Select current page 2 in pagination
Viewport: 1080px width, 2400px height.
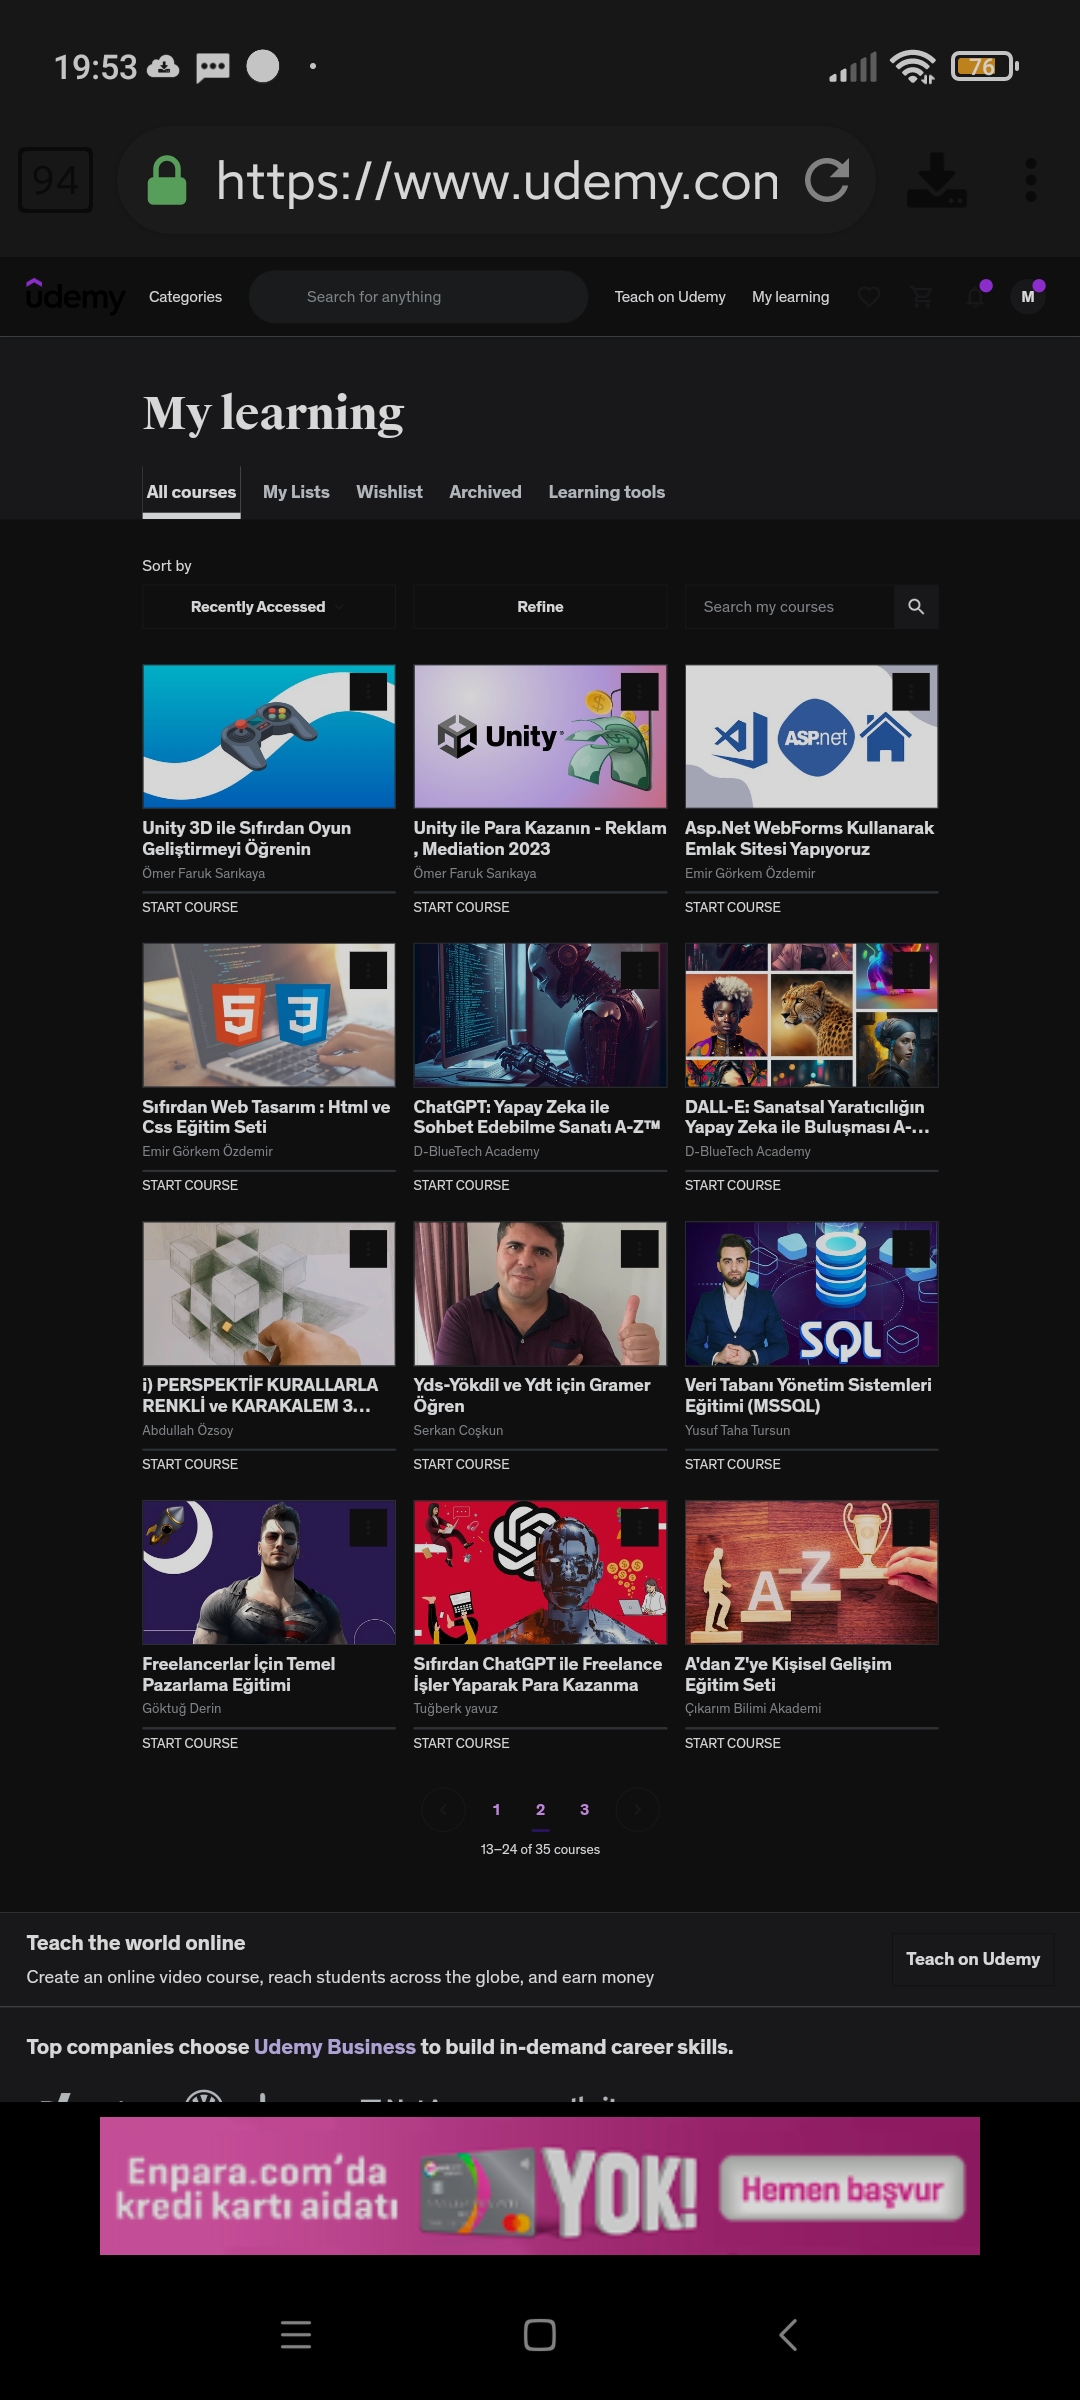pos(540,1809)
